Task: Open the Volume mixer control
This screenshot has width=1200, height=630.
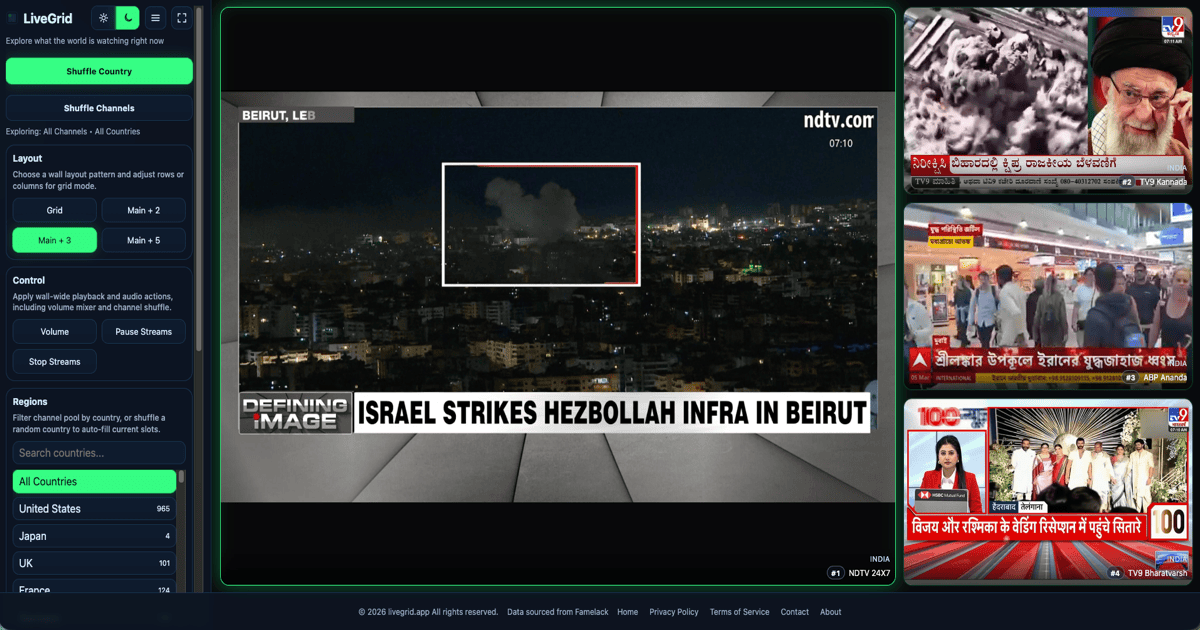Action: pyautogui.click(x=55, y=332)
